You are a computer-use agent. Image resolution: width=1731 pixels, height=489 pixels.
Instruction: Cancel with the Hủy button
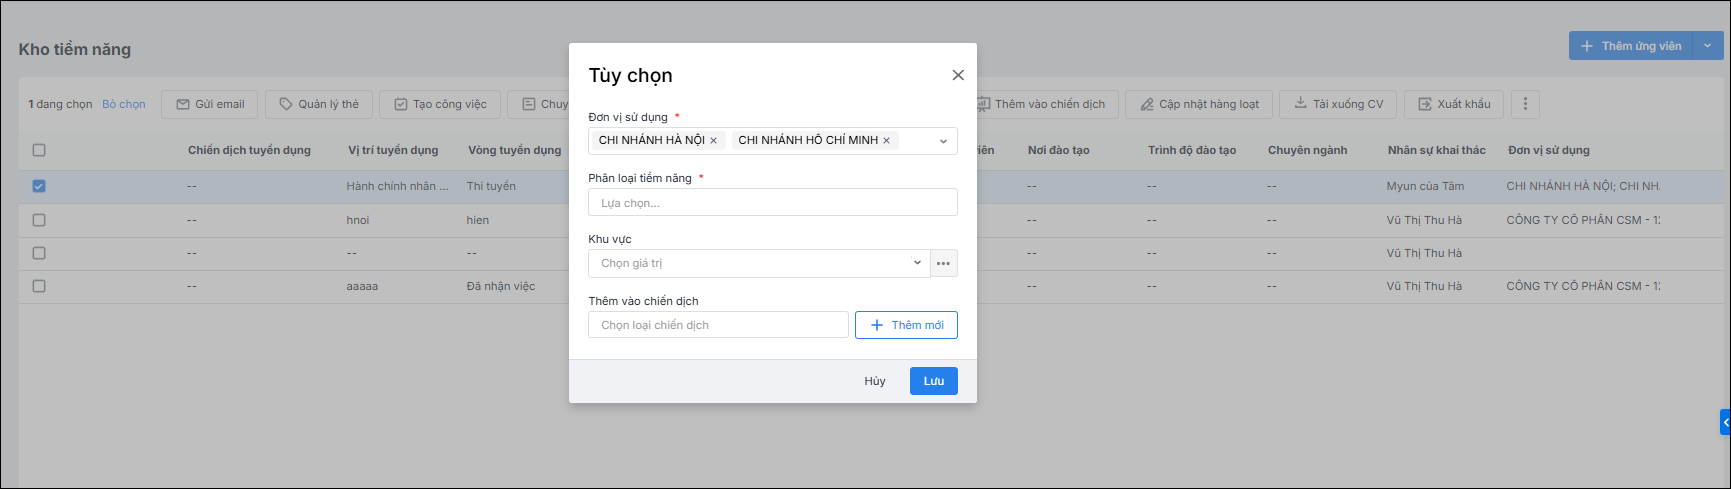pos(875,381)
